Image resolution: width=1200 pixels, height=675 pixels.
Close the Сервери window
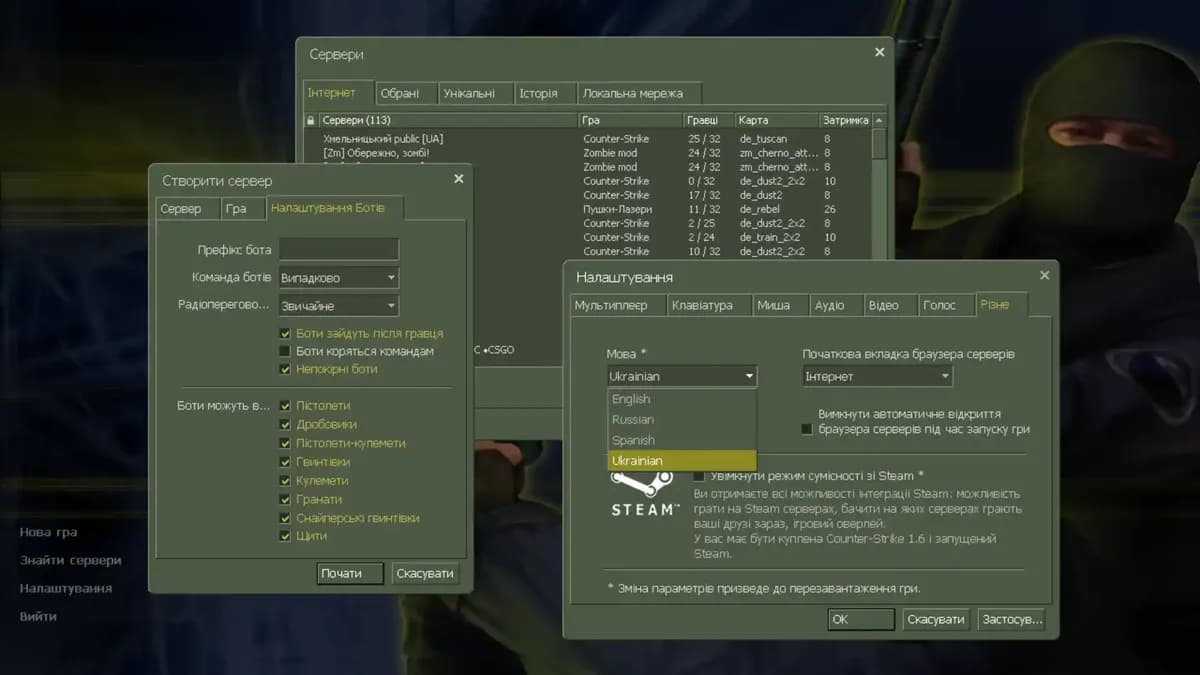click(880, 52)
